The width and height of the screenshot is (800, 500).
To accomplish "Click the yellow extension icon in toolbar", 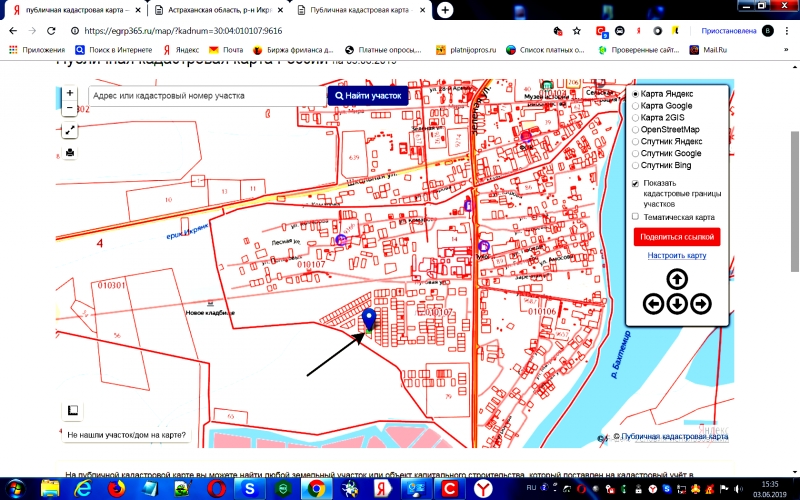I will point(674,31).
